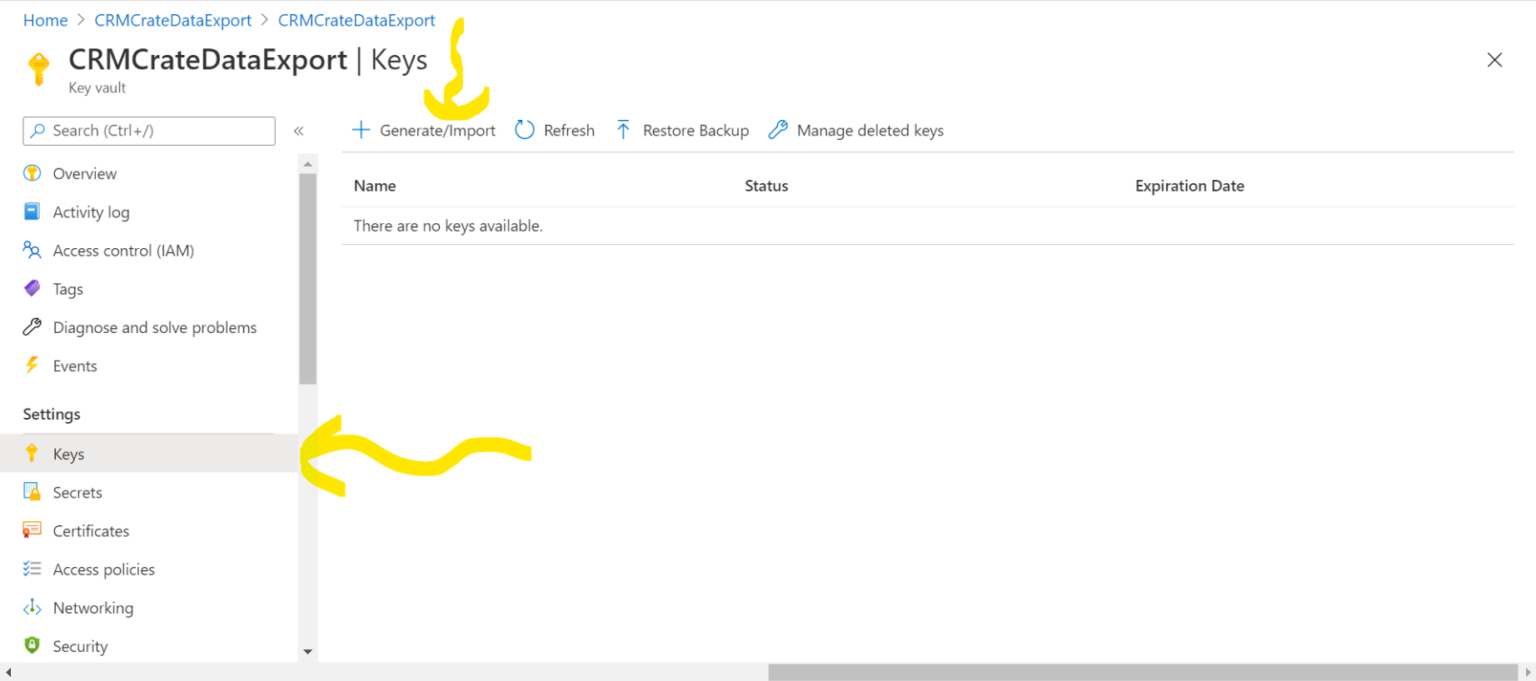Click the horizontal scrollbar thumb at bottom
The height and width of the screenshot is (681, 1536).
pos(1142,672)
